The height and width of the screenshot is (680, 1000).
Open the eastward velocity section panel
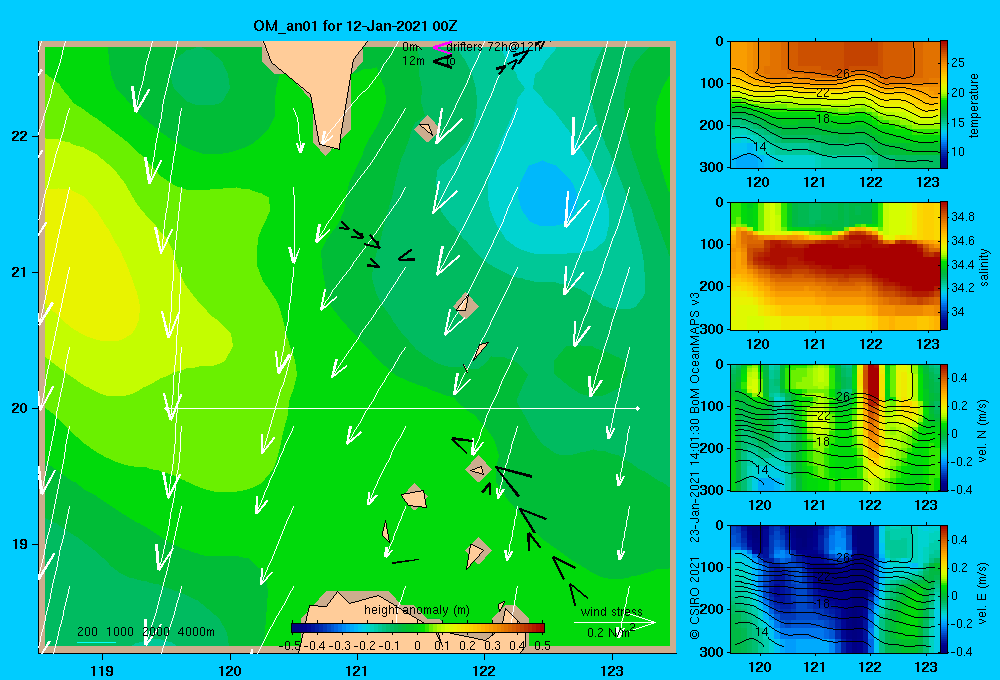(x=835, y=589)
